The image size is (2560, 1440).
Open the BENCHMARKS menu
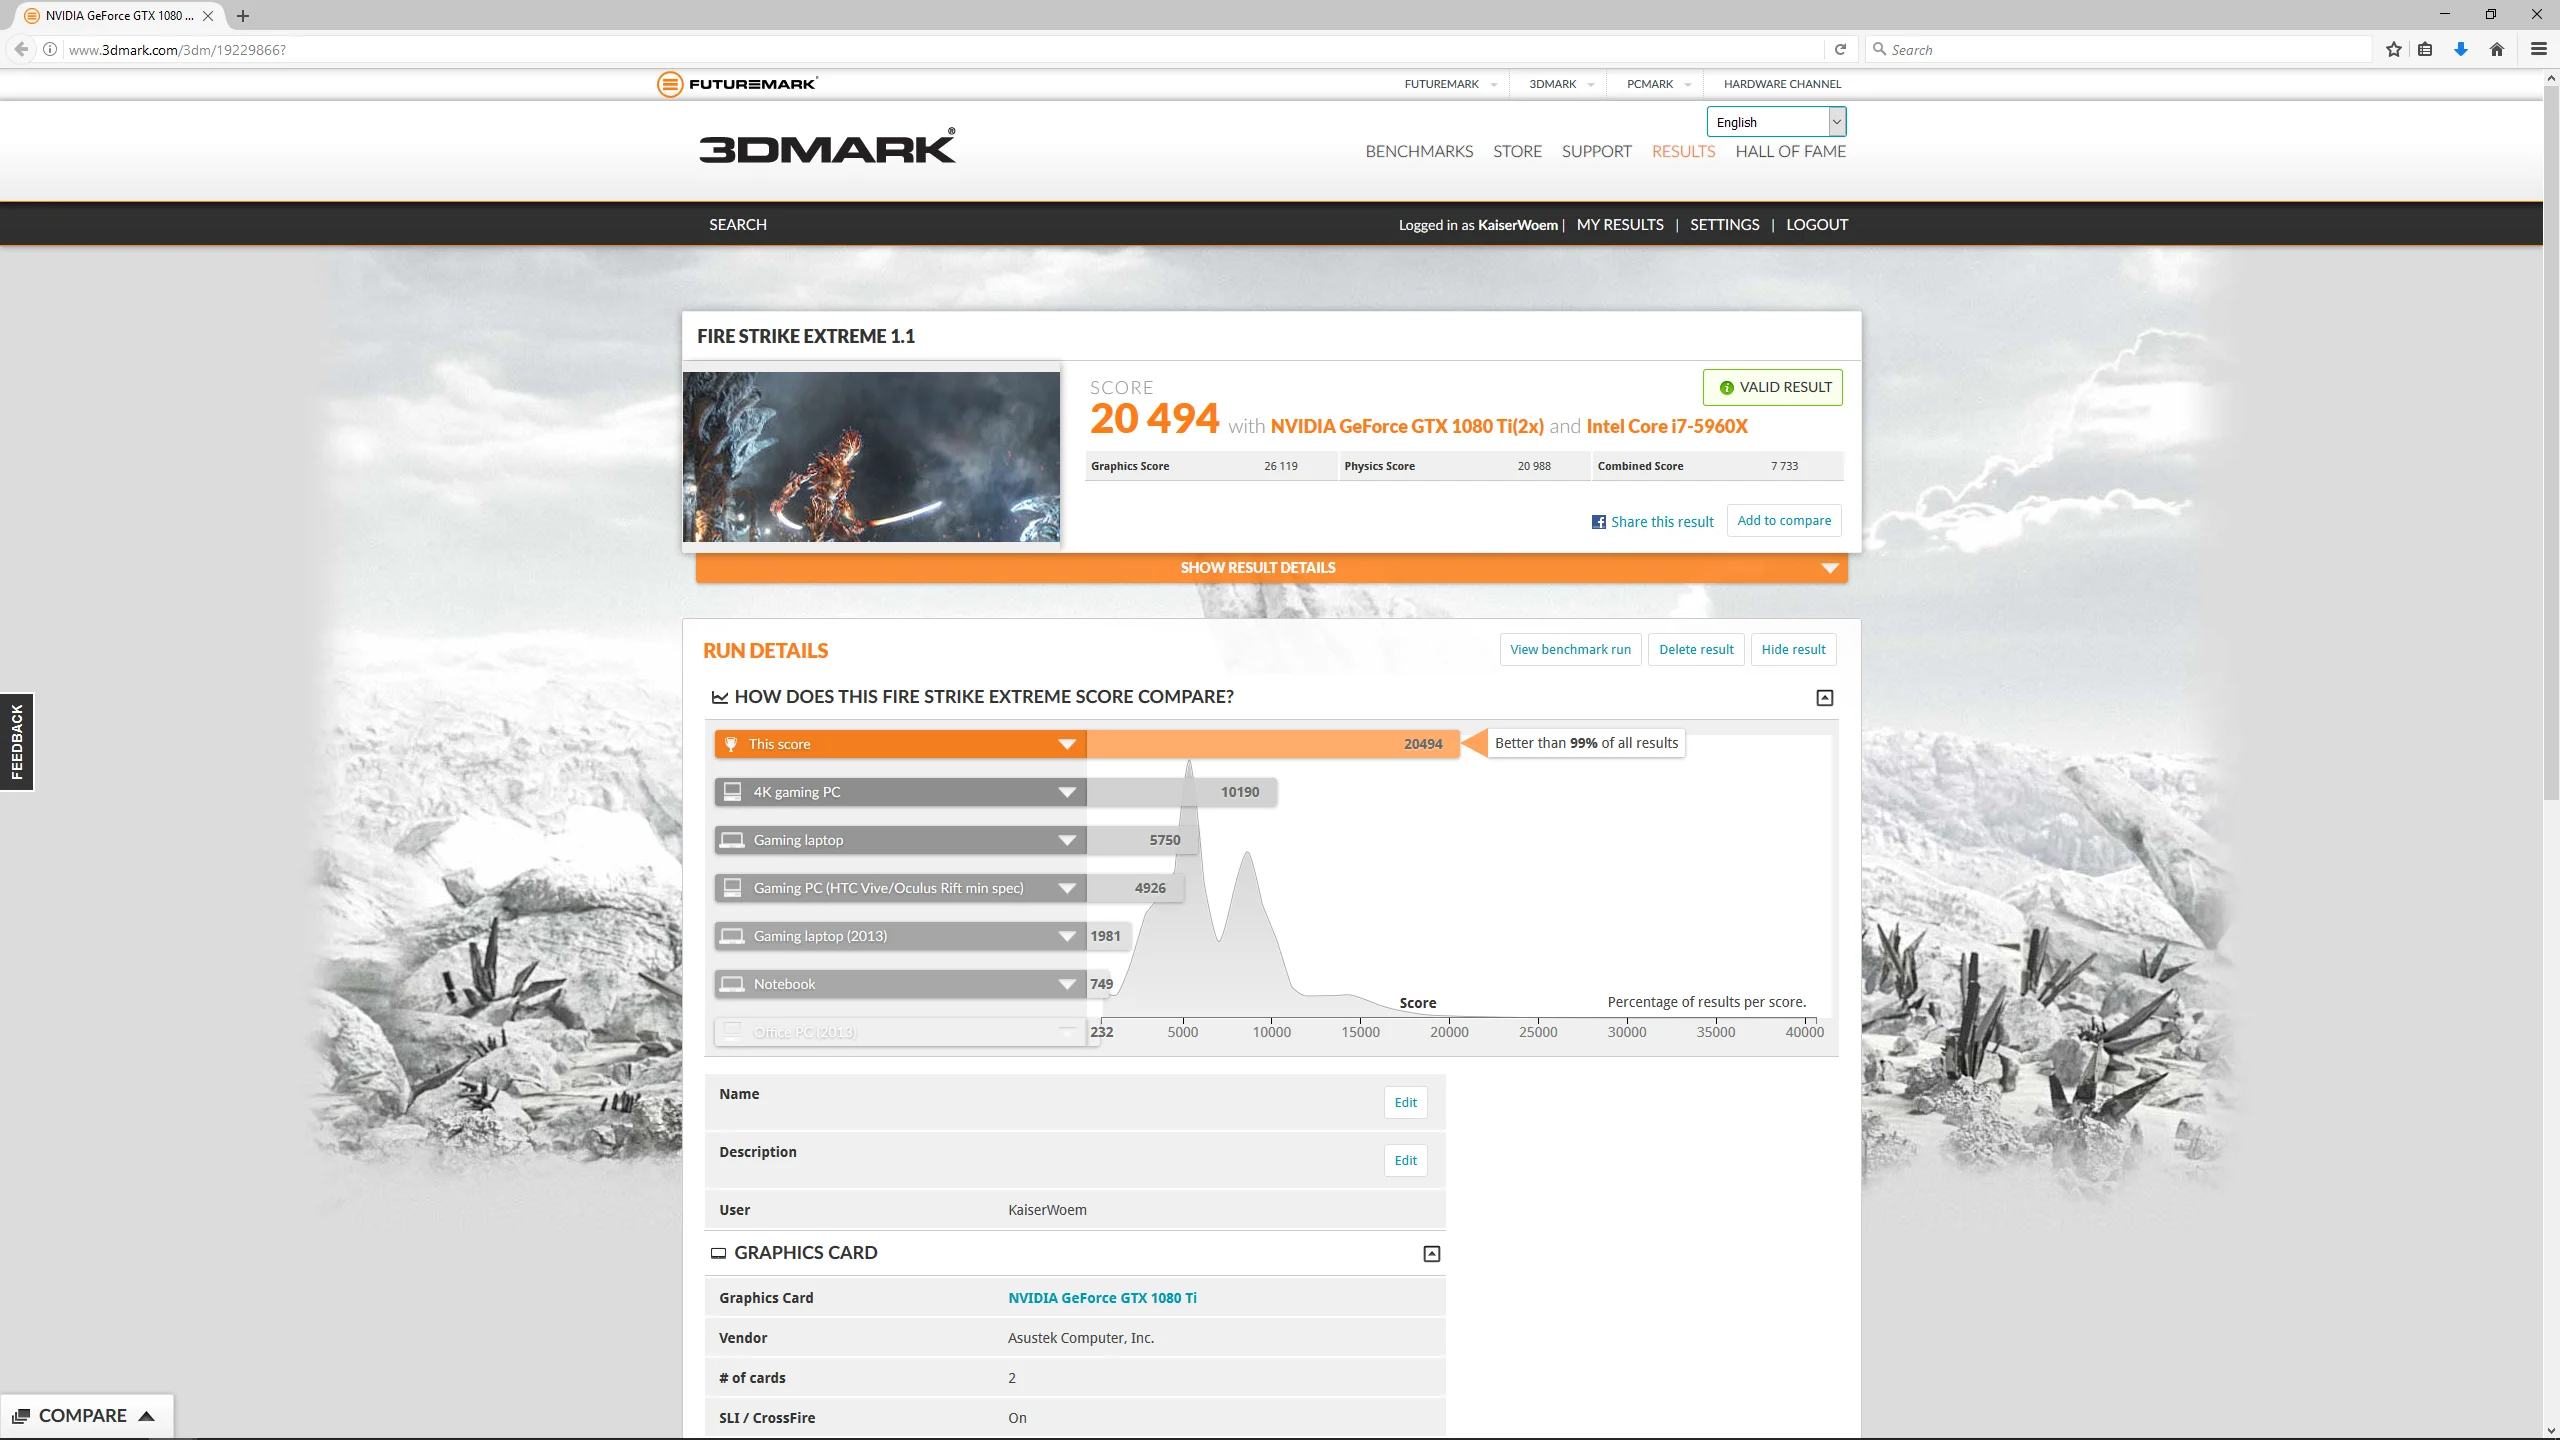(x=1419, y=152)
